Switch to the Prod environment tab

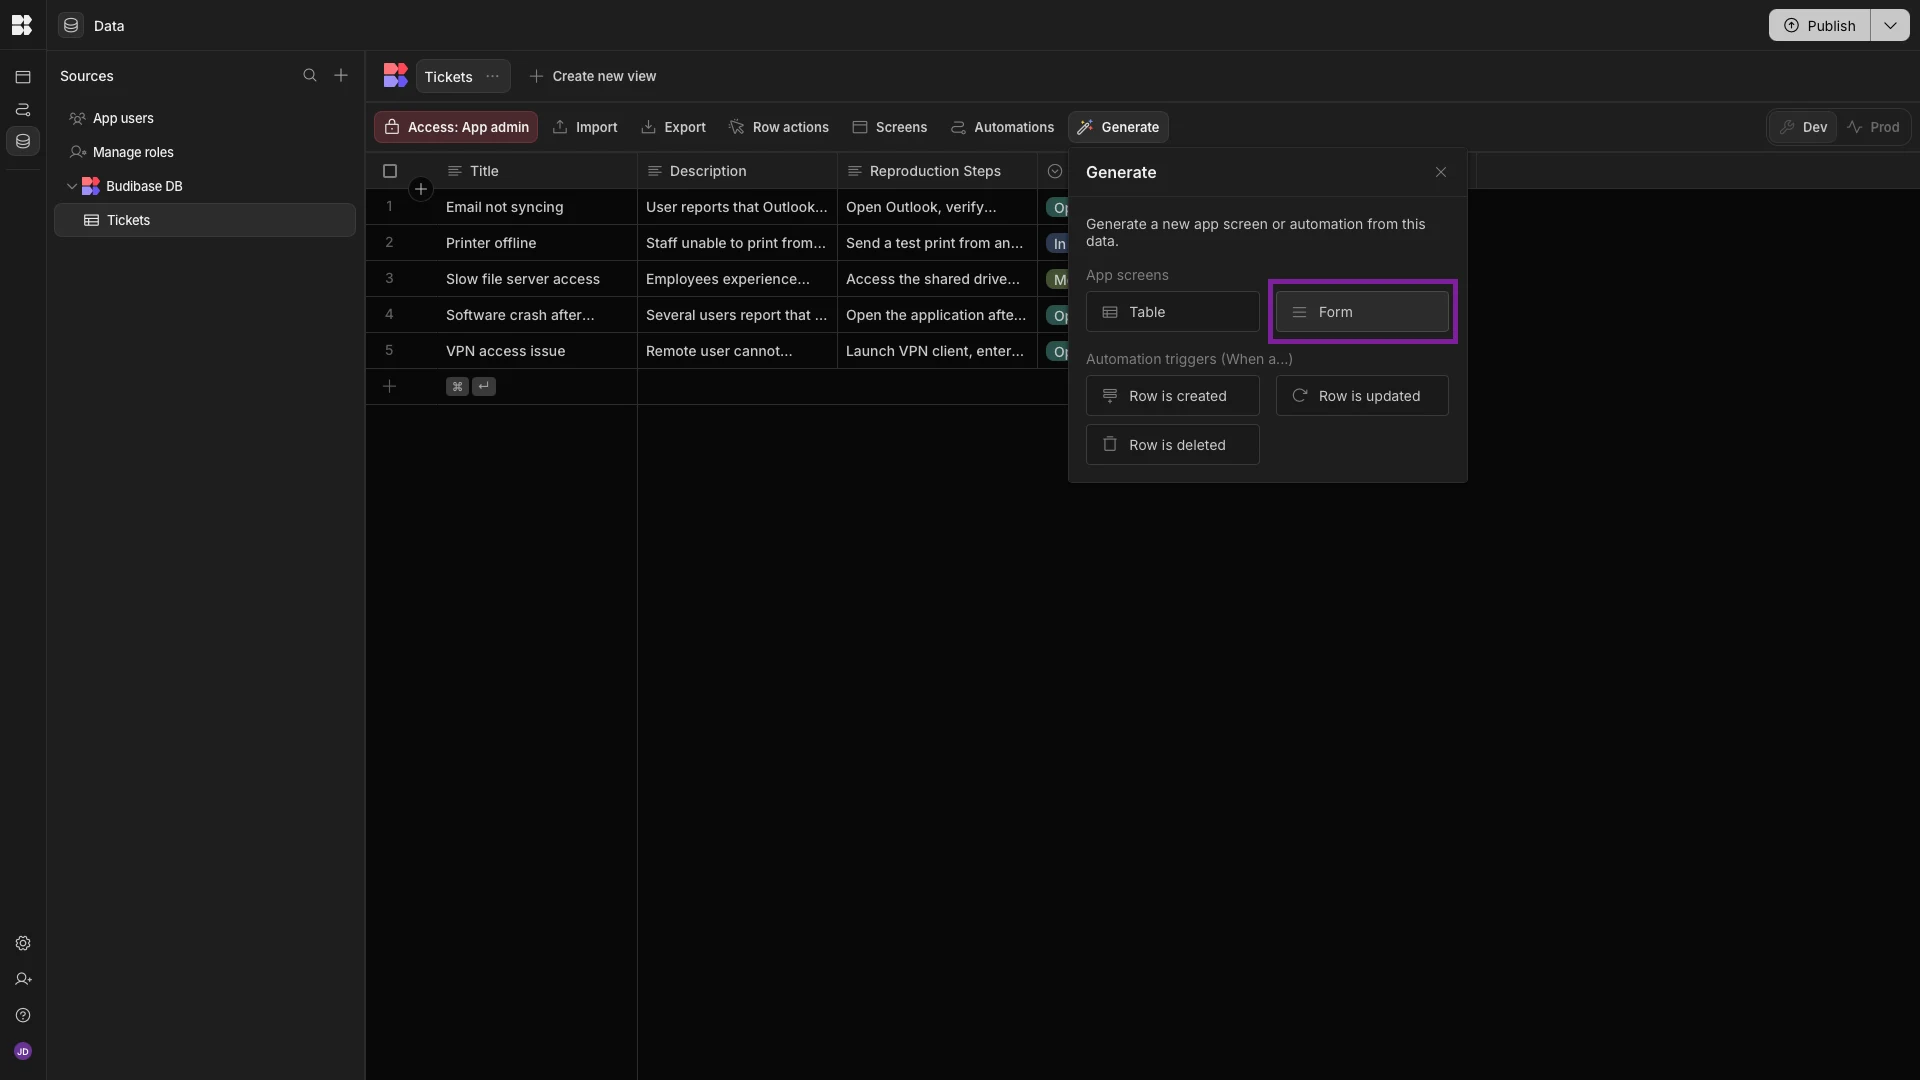pyautogui.click(x=1876, y=127)
